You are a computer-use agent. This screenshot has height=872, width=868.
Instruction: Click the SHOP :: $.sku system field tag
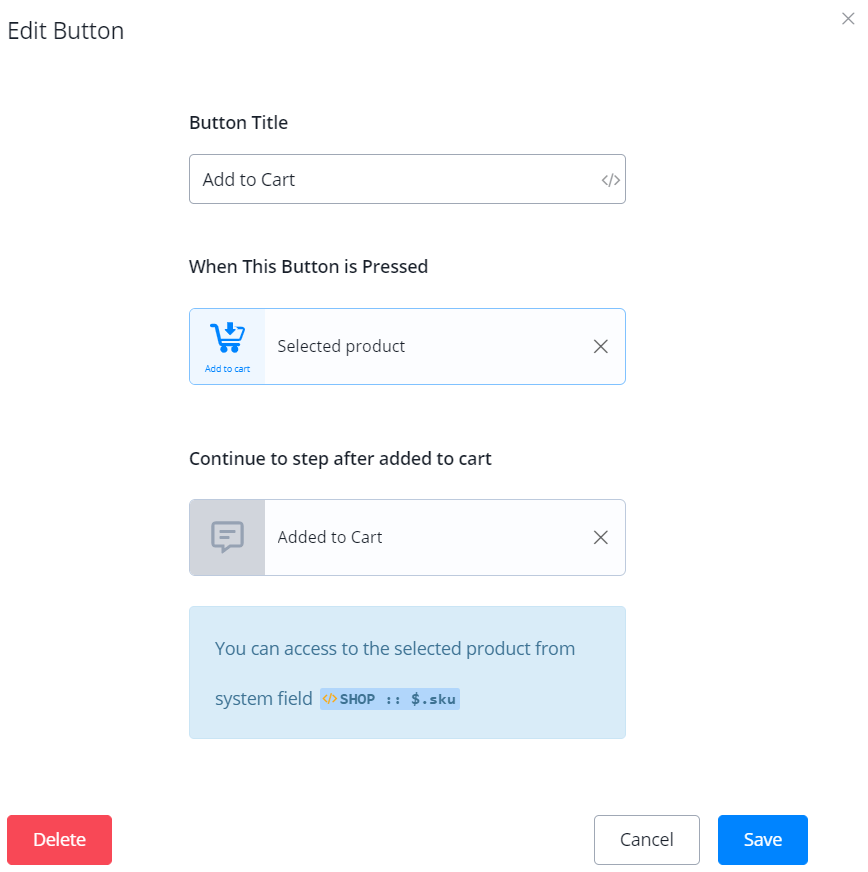click(x=397, y=699)
